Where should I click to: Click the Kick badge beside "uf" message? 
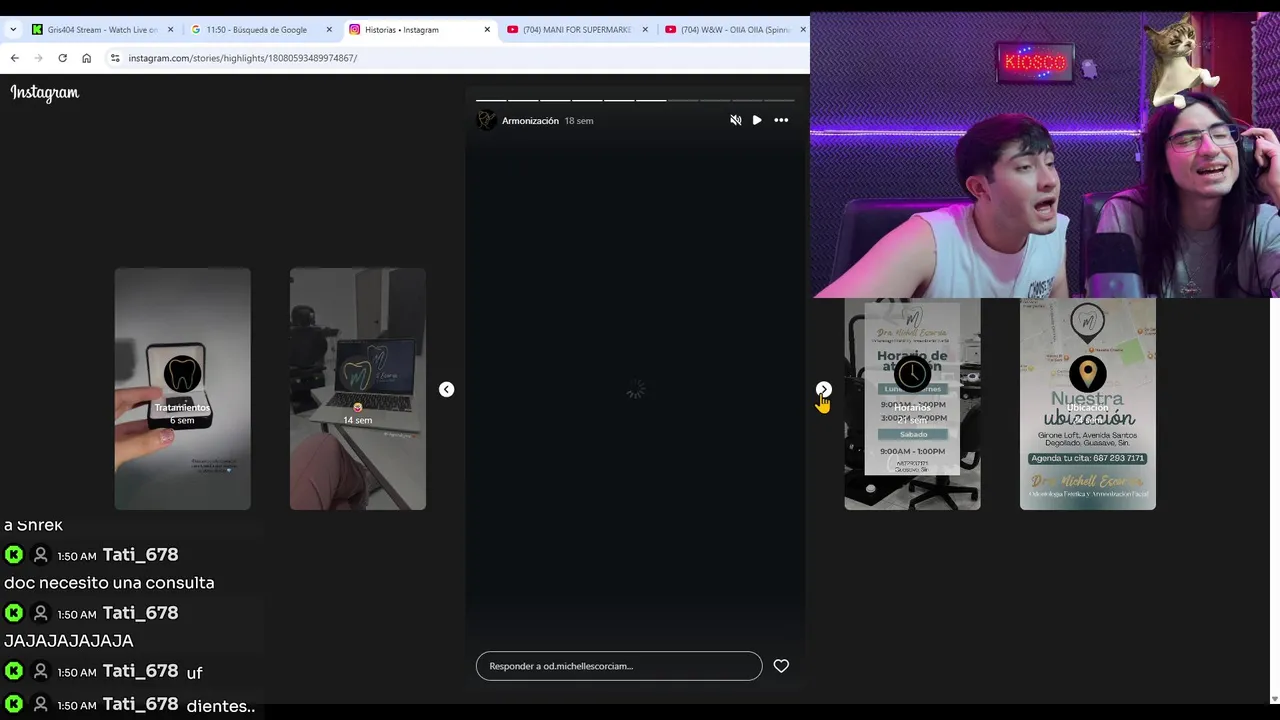pyautogui.click(x=14, y=672)
